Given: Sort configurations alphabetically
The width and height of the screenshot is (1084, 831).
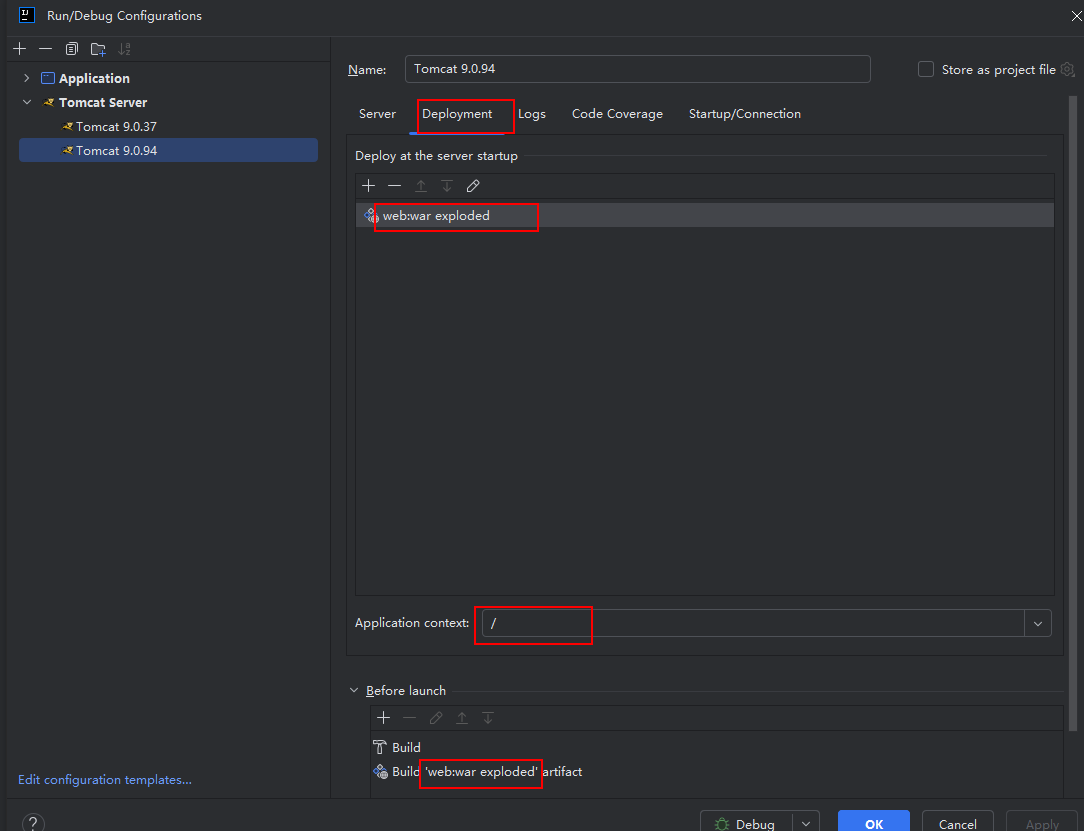Looking at the screenshot, I should point(124,48).
